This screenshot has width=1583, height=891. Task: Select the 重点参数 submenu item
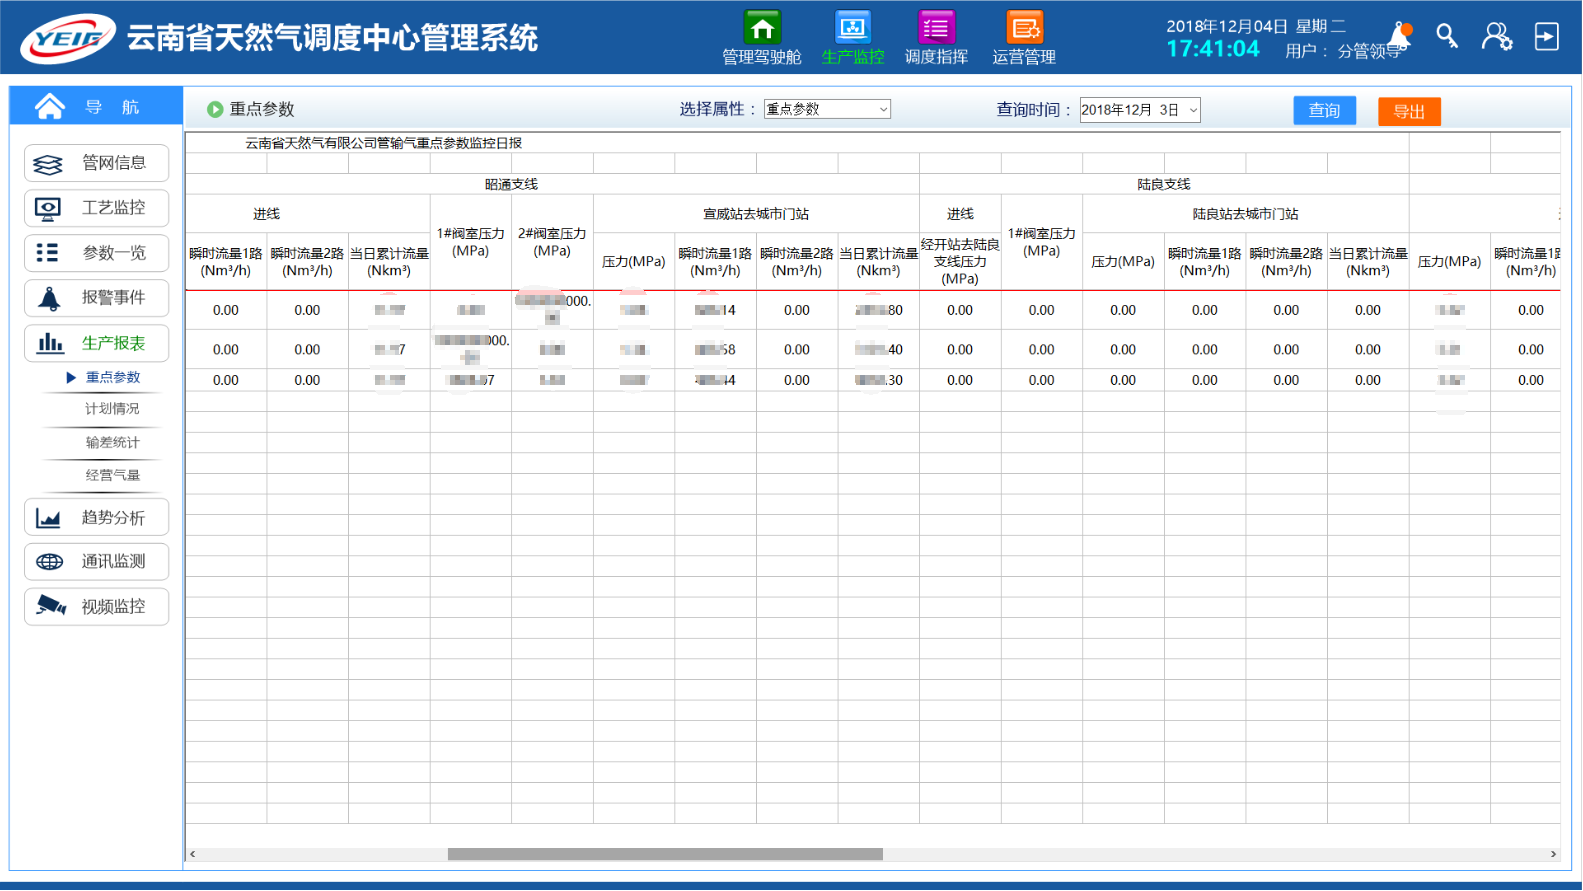[112, 377]
